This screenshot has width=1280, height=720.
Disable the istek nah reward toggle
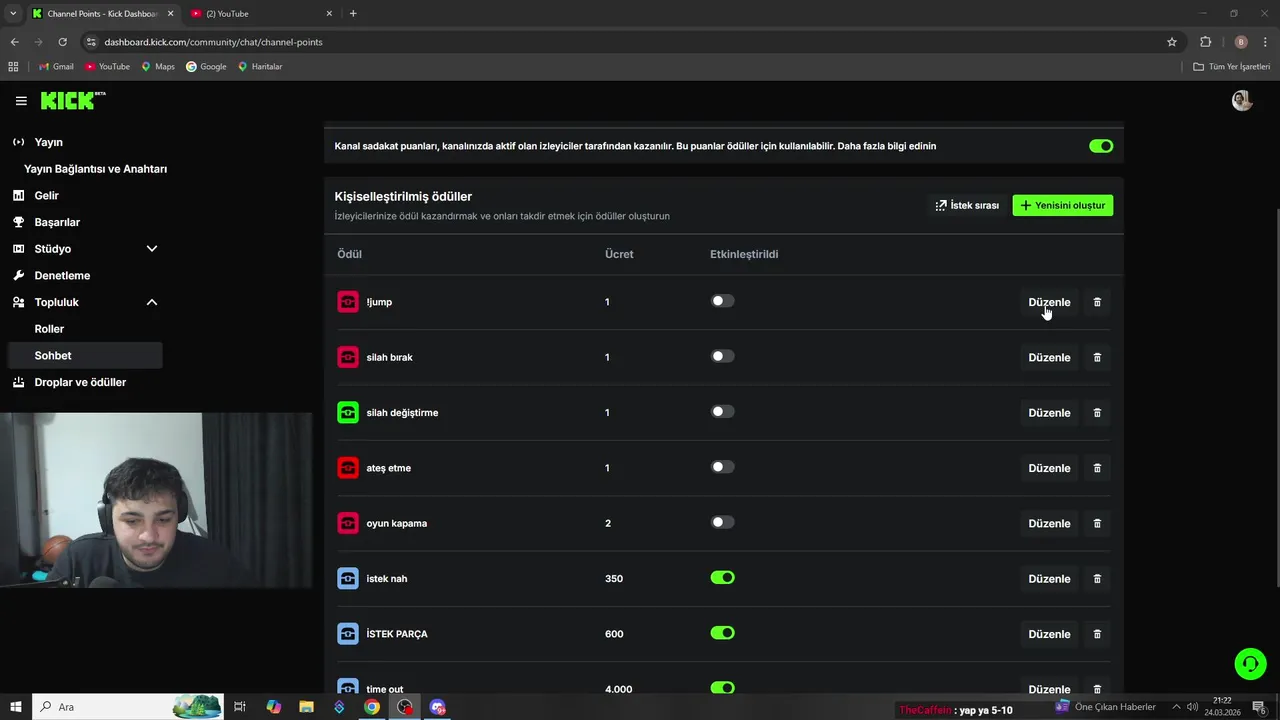pos(722,578)
